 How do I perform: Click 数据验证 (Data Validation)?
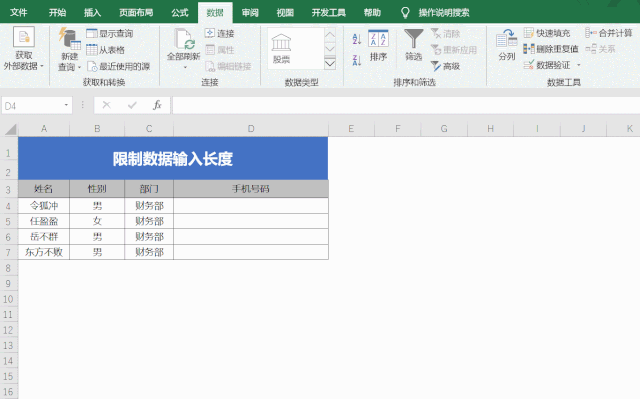click(x=547, y=65)
